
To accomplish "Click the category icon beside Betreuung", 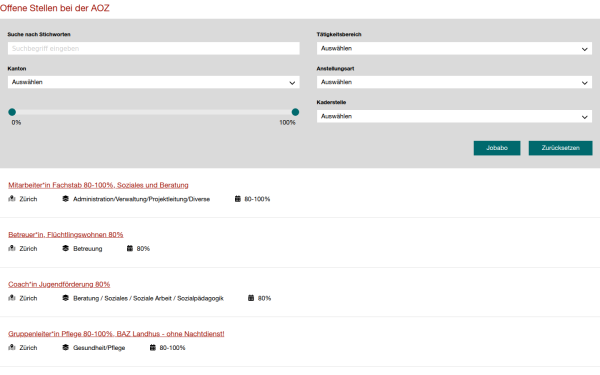I will pos(65,248).
